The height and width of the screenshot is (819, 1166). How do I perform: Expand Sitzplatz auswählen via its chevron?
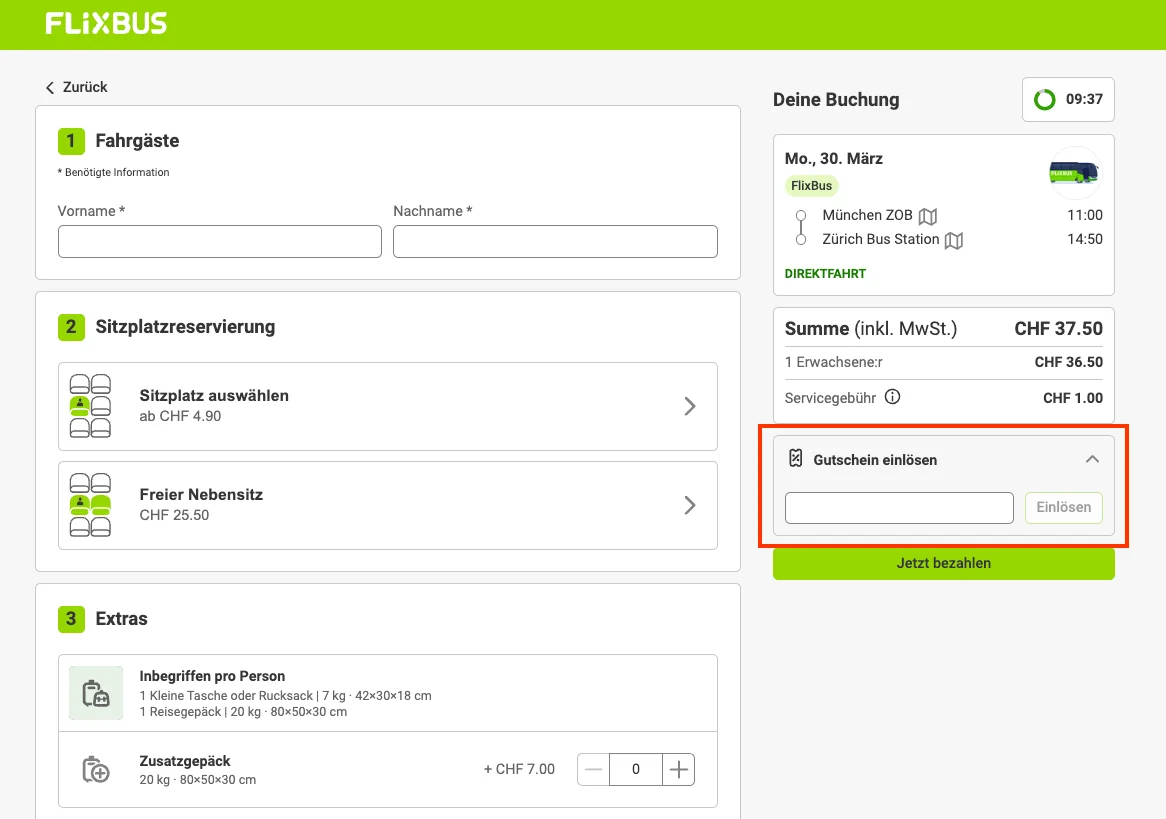coord(689,406)
